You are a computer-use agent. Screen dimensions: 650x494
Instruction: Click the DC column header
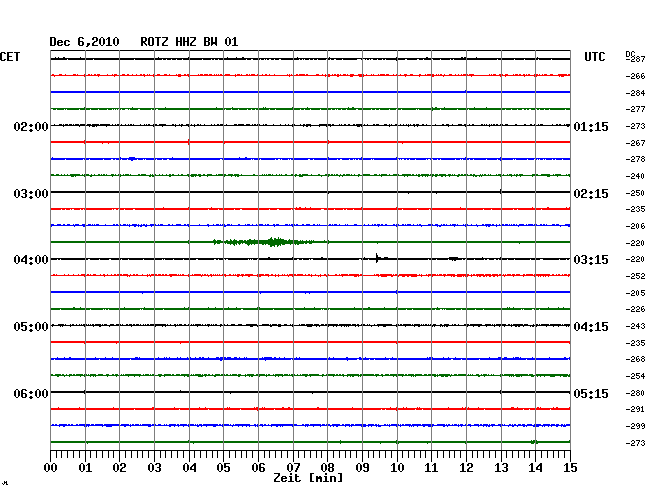point(630,54)
